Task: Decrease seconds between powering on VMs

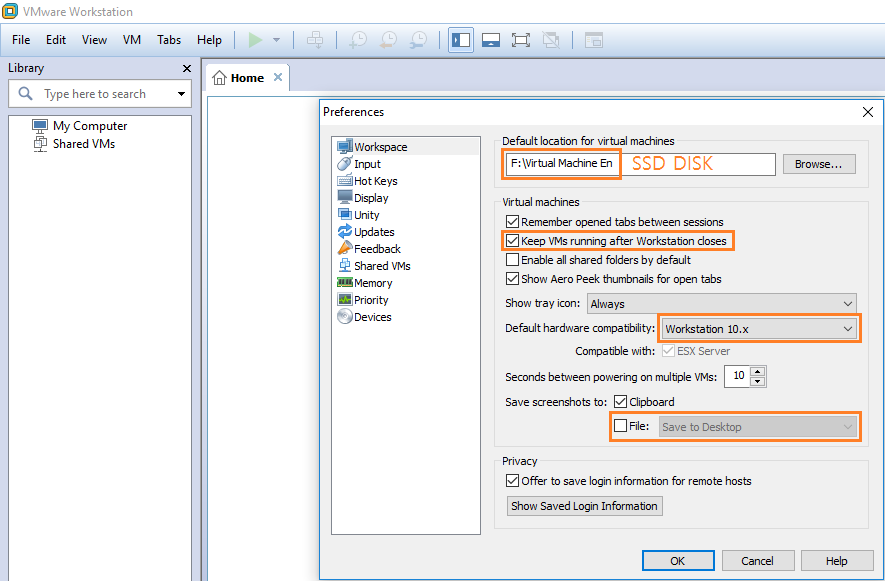Action: pyautogui.click(x=758, y=382)
